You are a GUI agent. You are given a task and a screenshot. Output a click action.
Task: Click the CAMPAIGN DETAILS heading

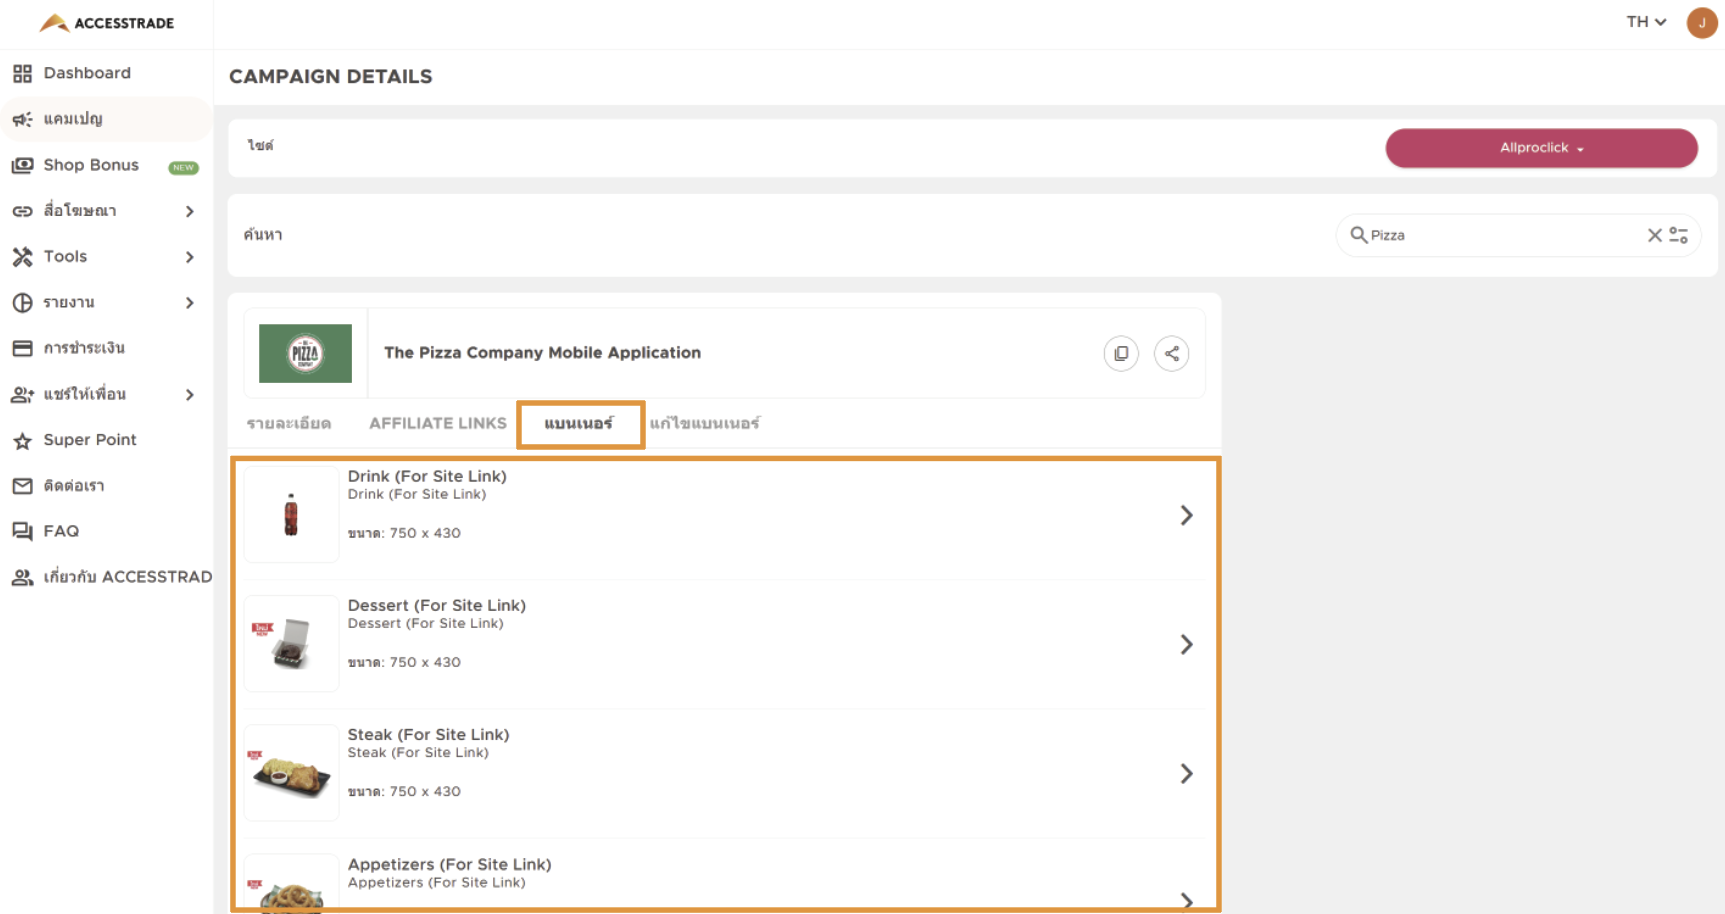[x=331, y=77]
